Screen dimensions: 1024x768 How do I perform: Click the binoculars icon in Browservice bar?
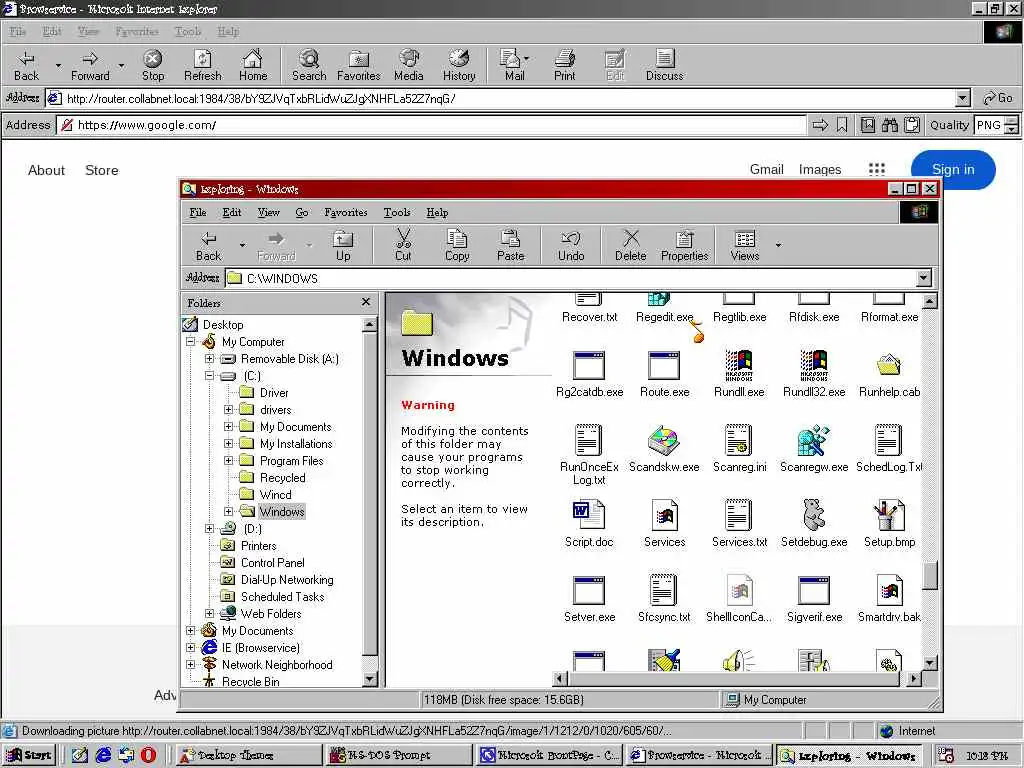[889, 125]
